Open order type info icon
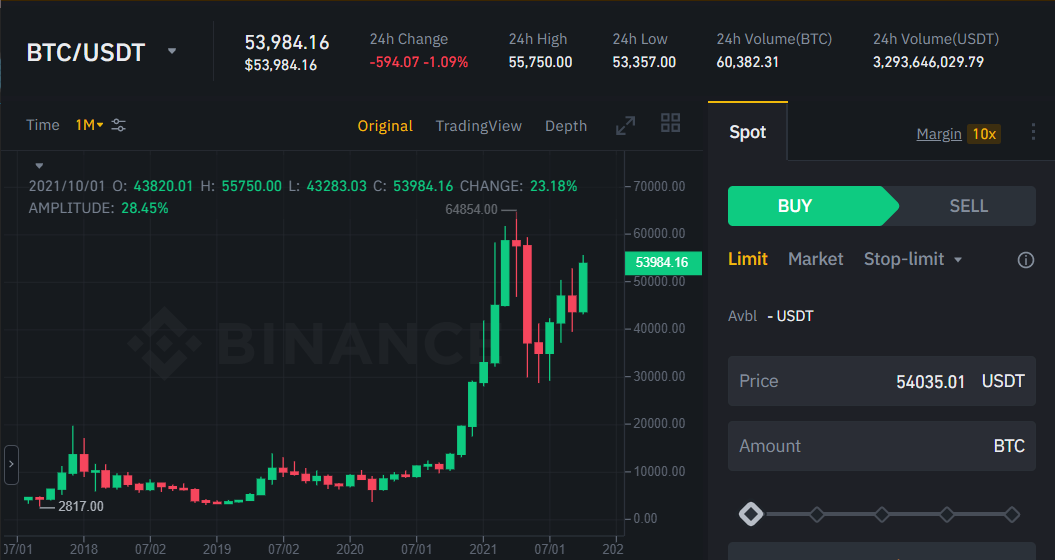The image size is (1055, 560). pos(1025,260)
